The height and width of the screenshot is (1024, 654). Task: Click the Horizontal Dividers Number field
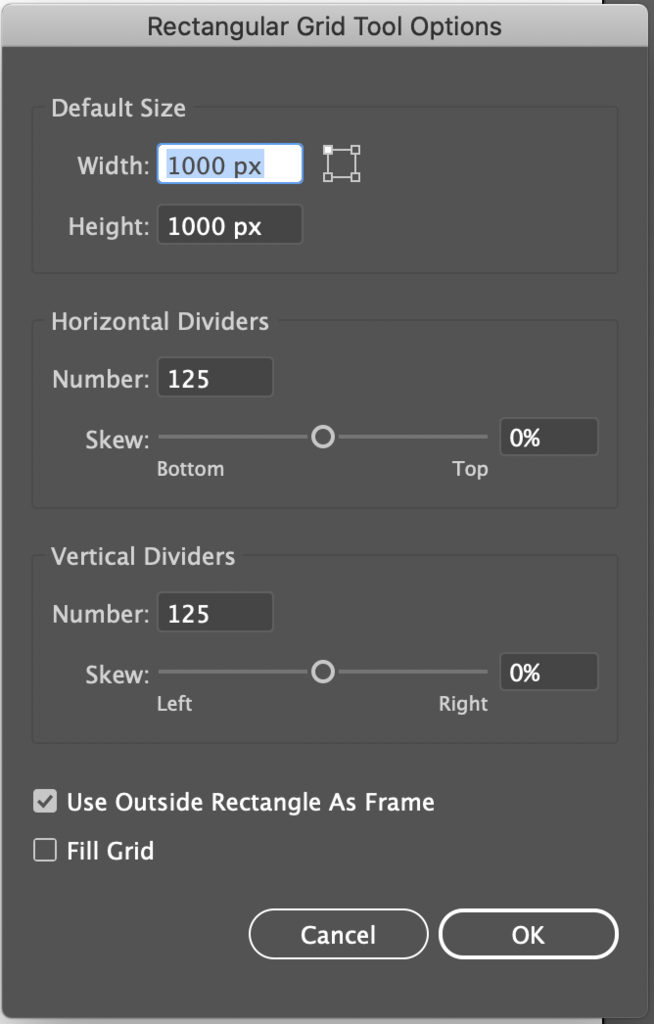click(x=215, y=377)
